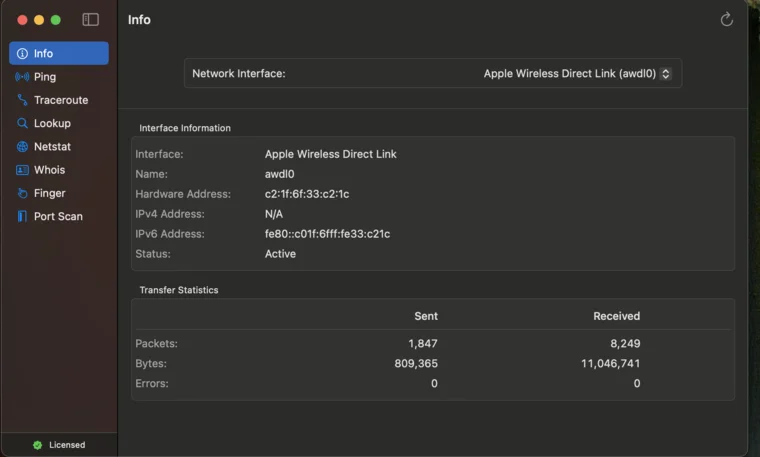Click the Received column header
Viewport: 760px width, 457px height.
tap(617, 316)
